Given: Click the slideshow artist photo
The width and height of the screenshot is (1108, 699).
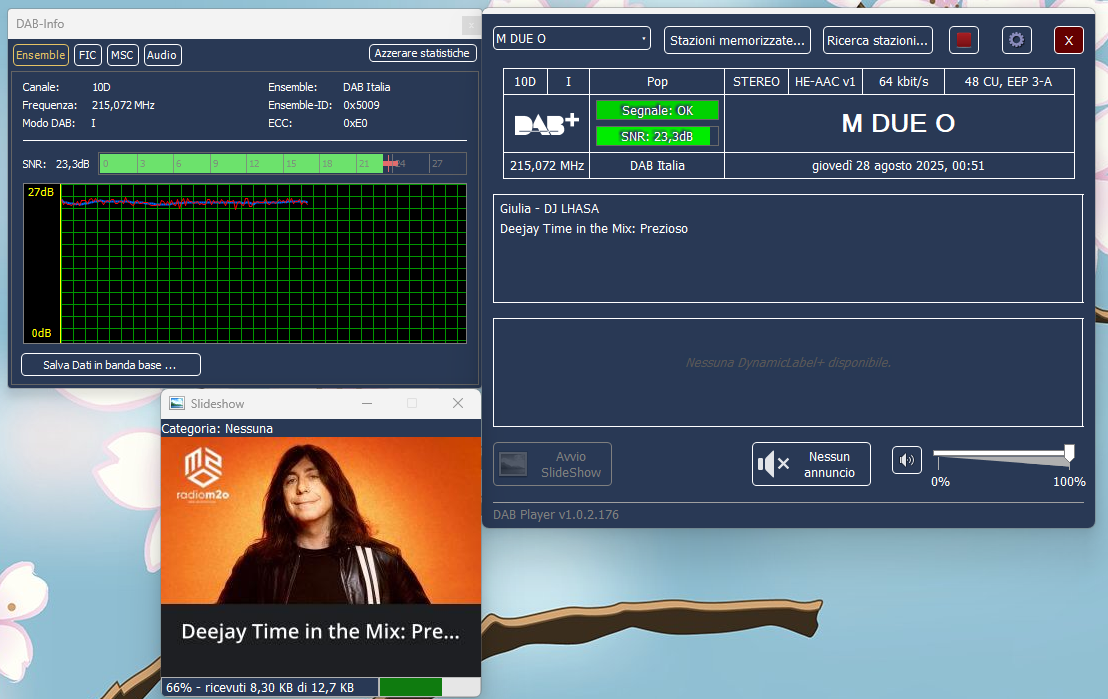Looking at the screenshot, I should [x=322, y=520].
